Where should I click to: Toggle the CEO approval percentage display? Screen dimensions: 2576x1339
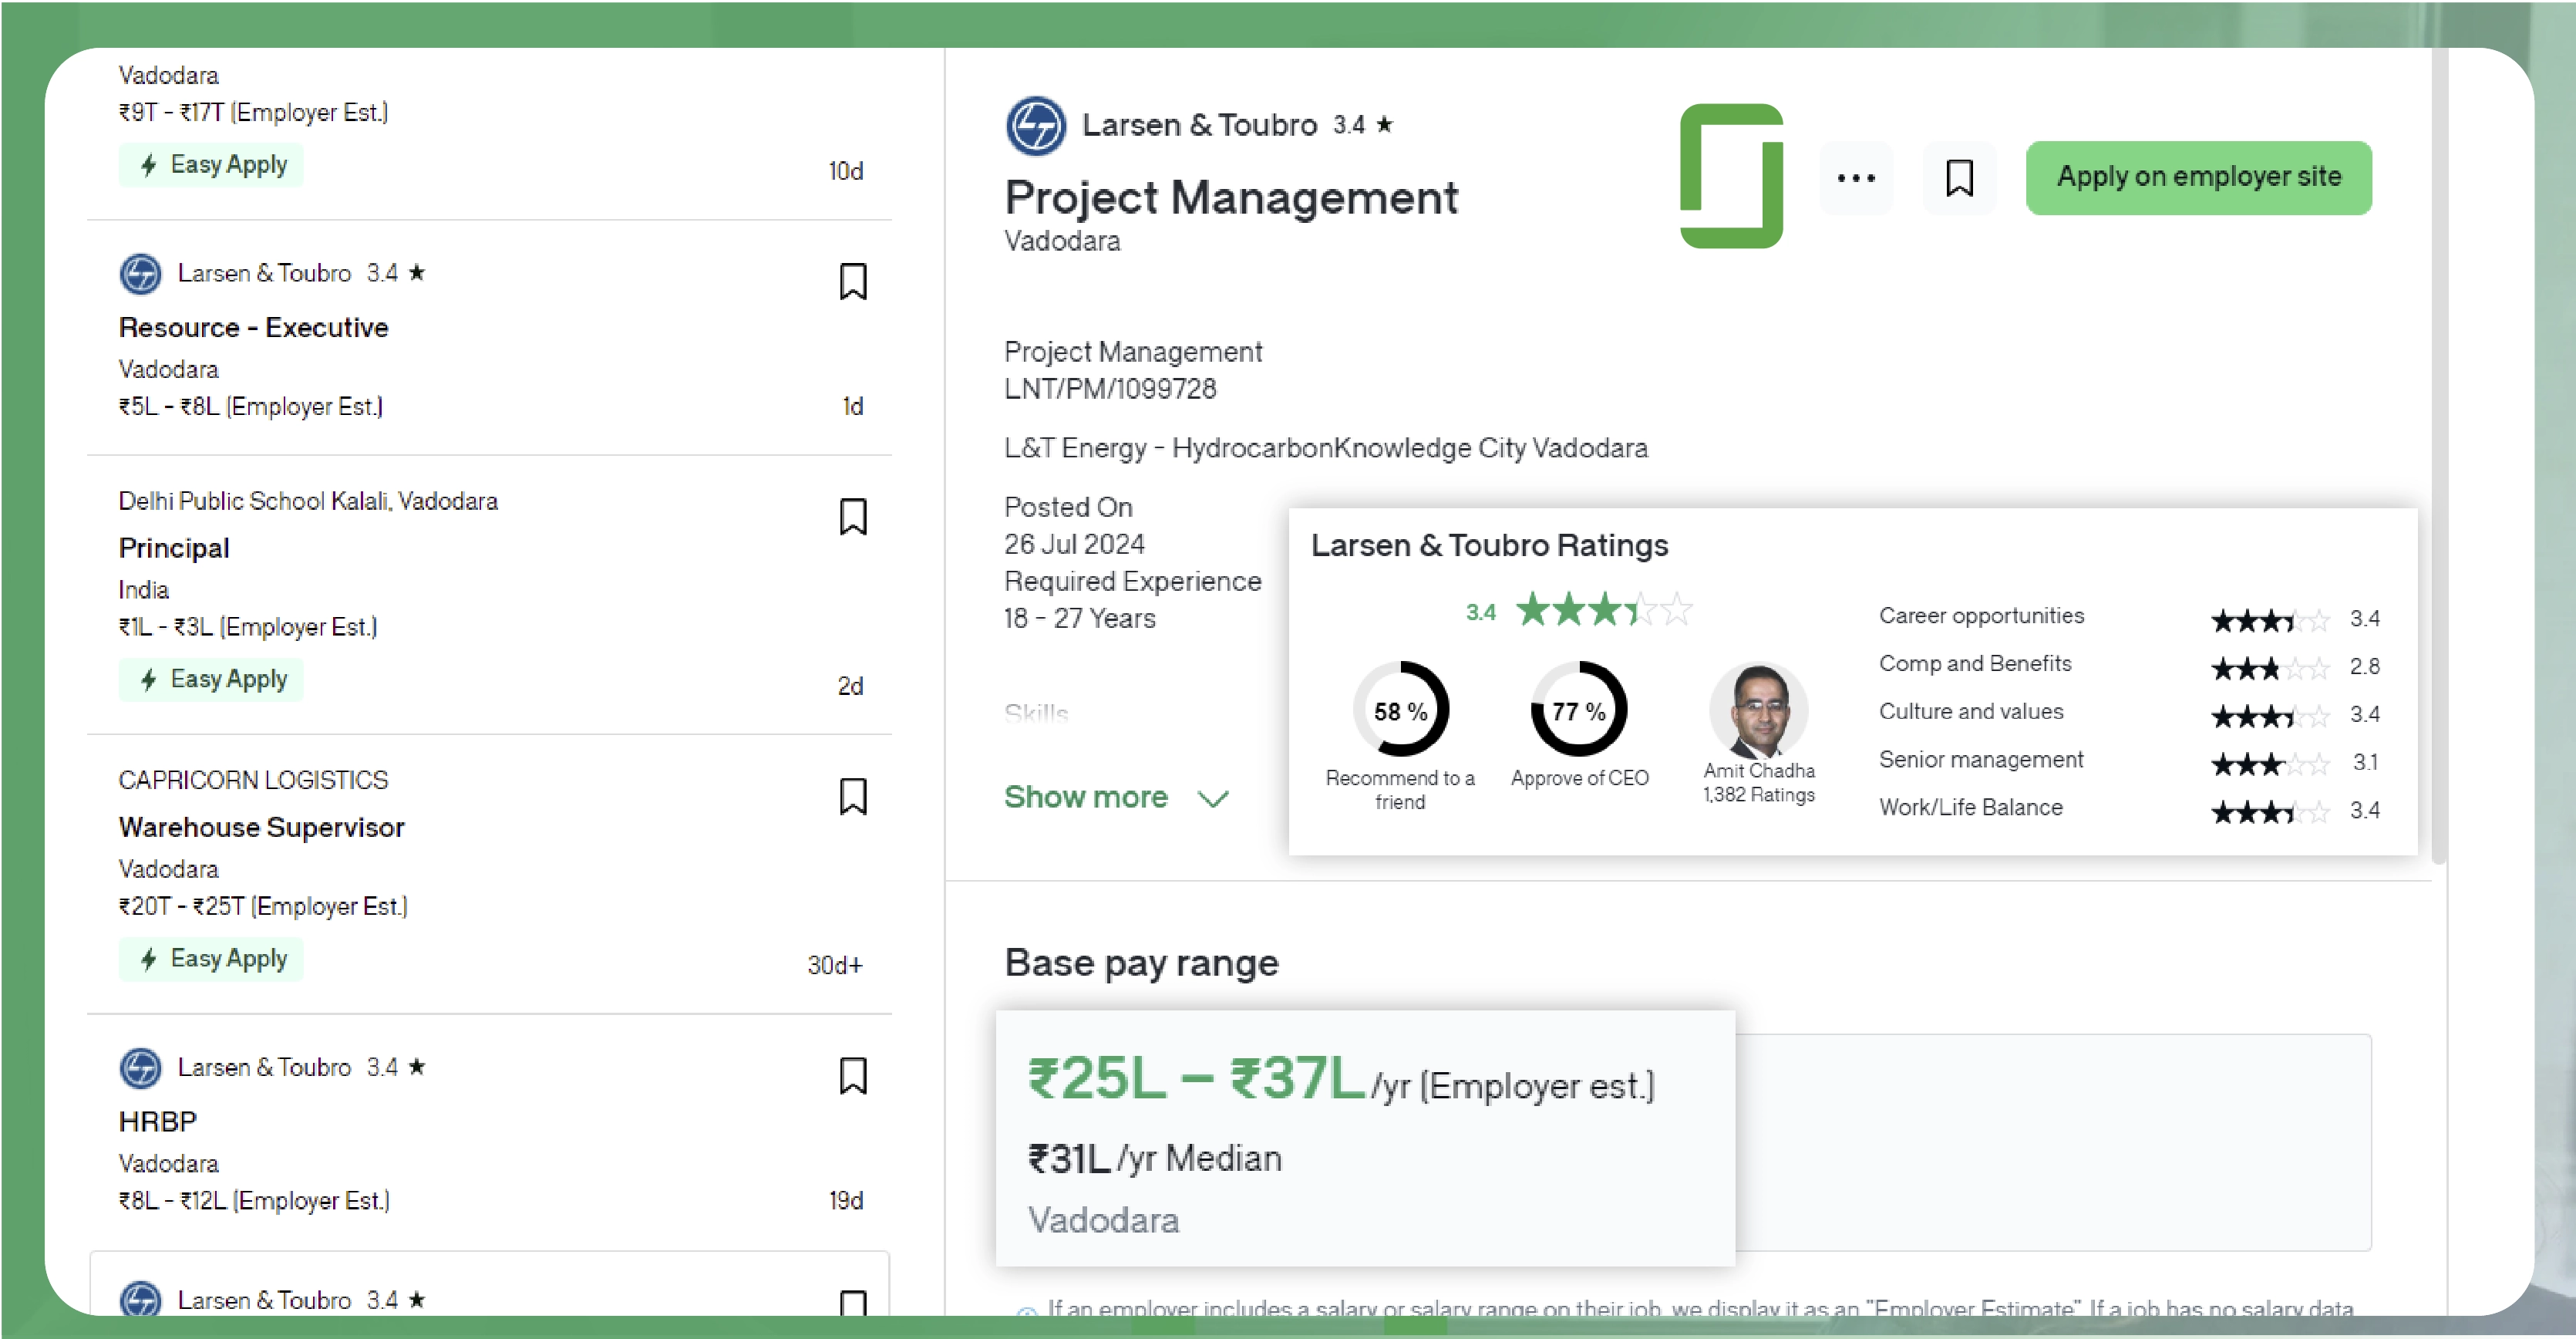1576,709
